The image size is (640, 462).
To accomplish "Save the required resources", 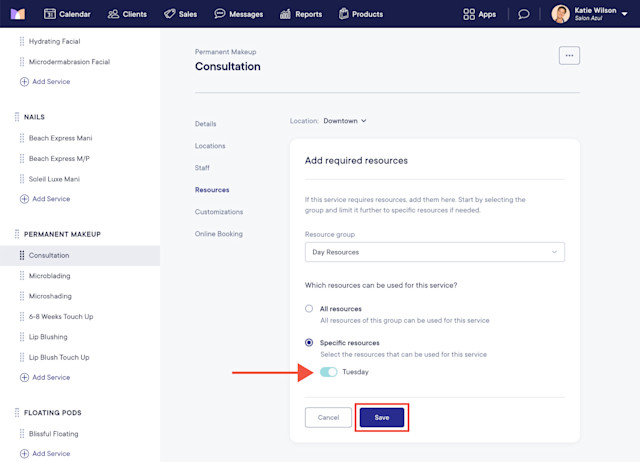I will 382,418.
